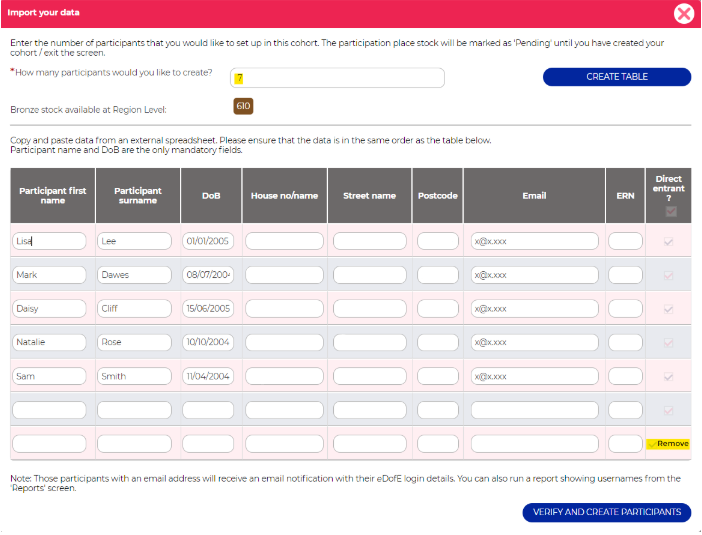
Task: Edit DoB field showing 11/04/2004
Action: pyautogui.click(x=208, y=376)
